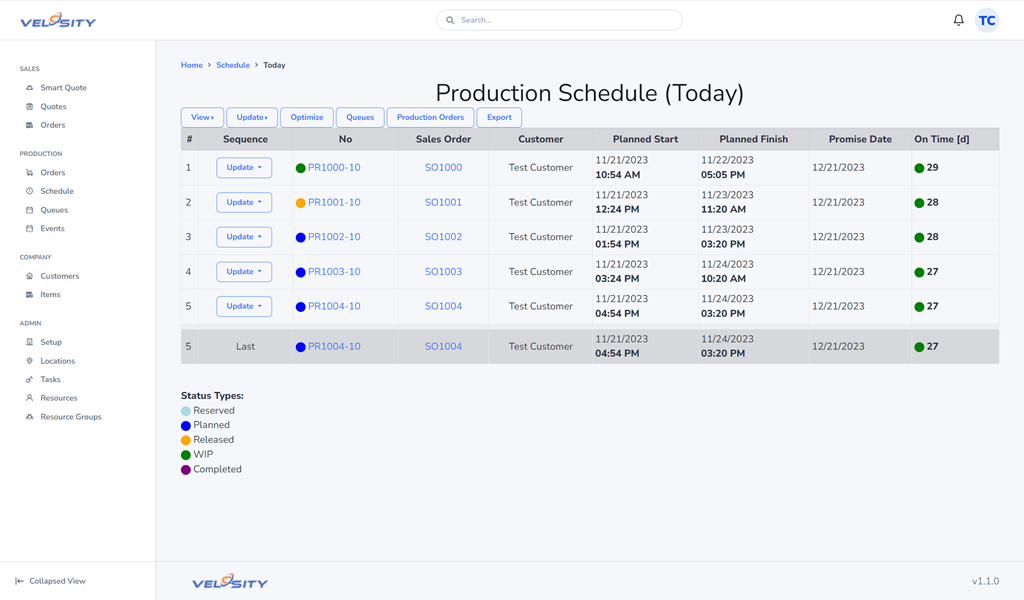The width and height of the screenshot is (1024, 600).
Task: Click the Customers sidebar icon
Action: (29, 276)
